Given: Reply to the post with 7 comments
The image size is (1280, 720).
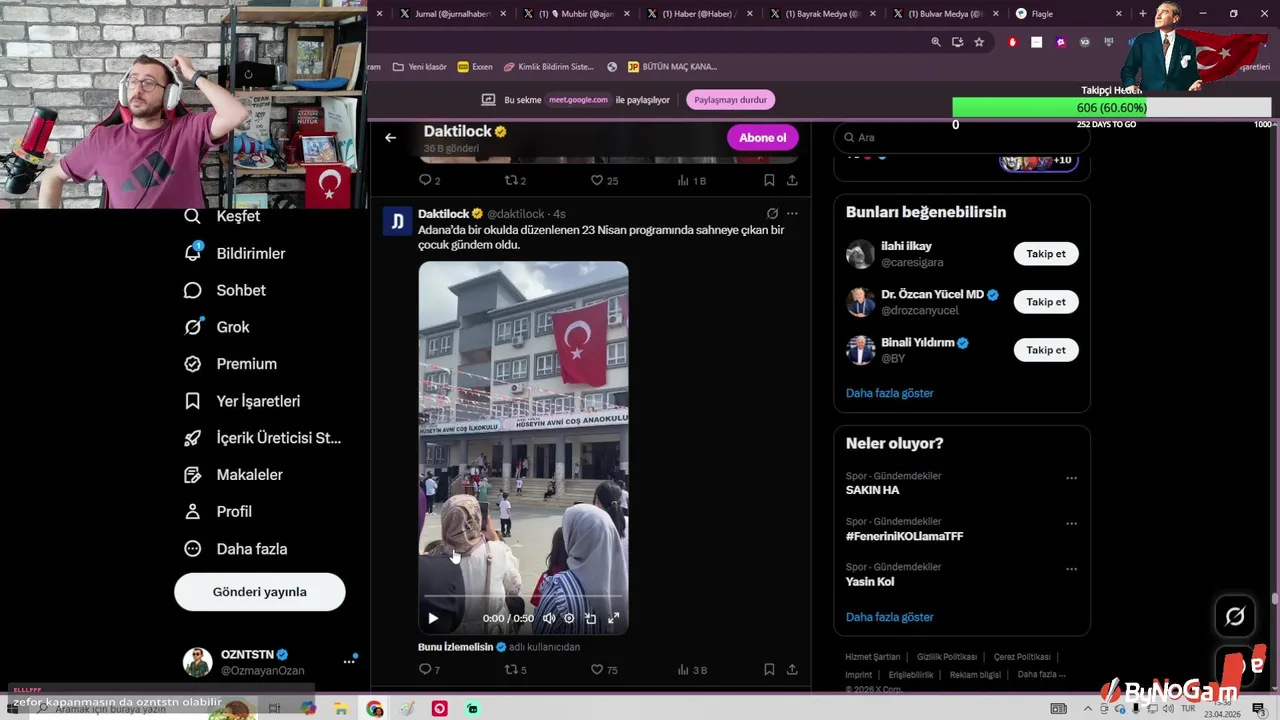Looking at the screenshot, I should (x=429, y=669).
